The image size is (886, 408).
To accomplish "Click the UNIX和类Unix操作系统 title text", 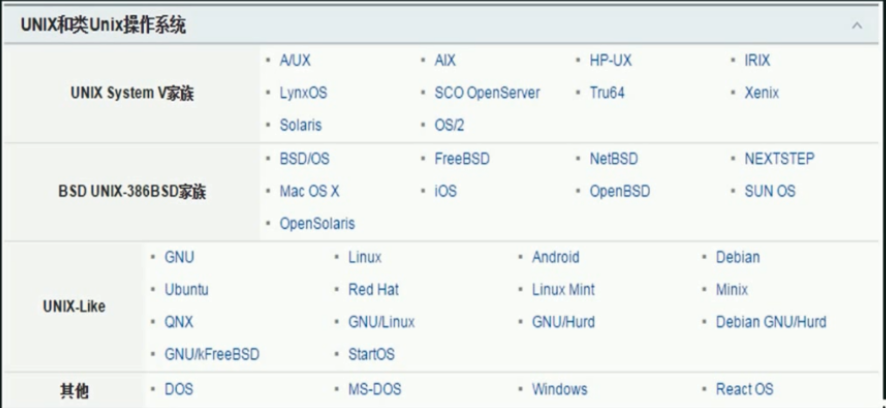I will tap(103, 25).
